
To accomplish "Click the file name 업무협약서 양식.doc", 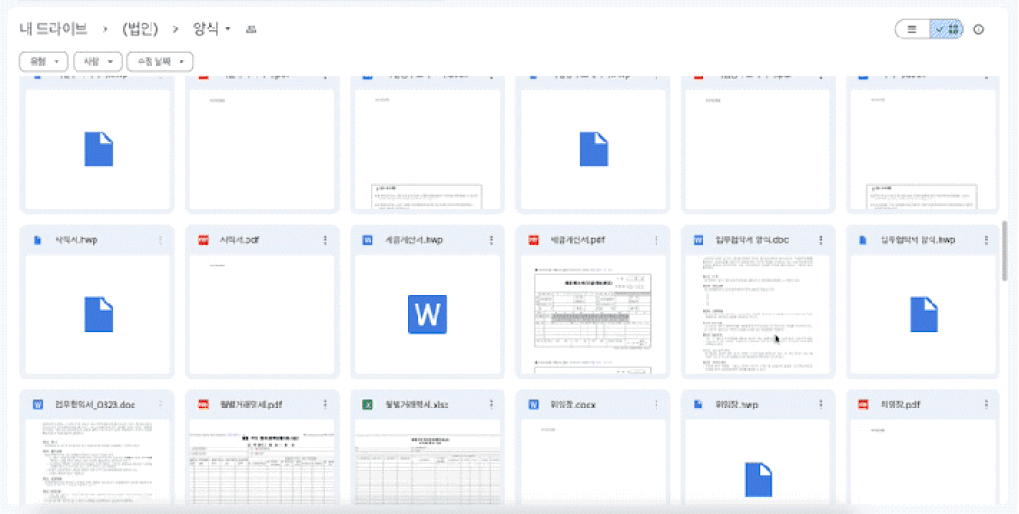I will 752,240.
